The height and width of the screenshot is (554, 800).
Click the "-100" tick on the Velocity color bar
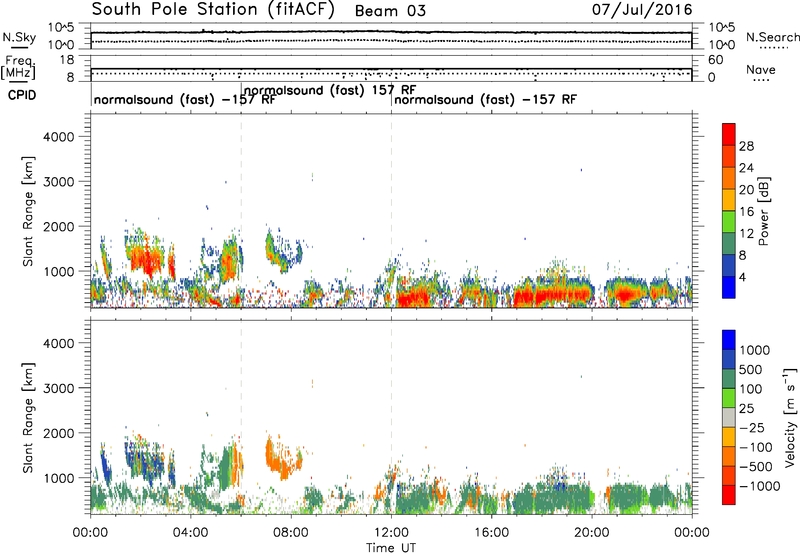coord(756,447)
